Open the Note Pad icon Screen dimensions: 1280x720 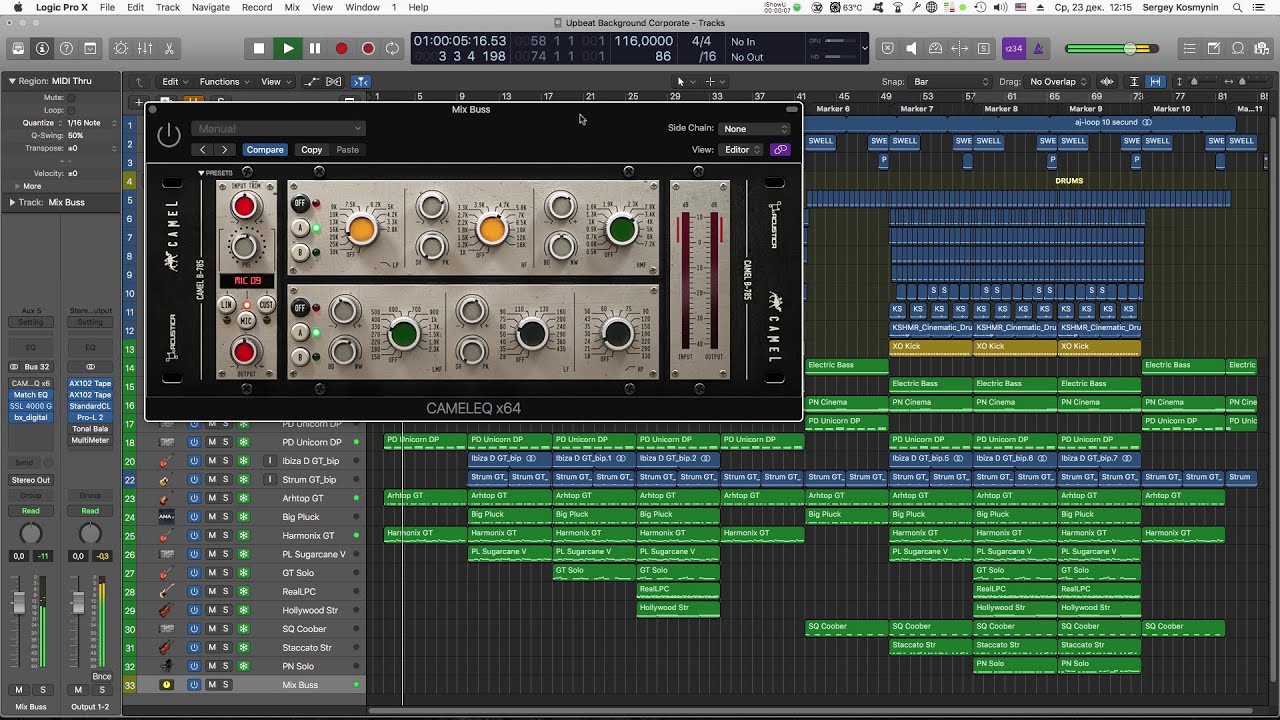click(1214, 48)
